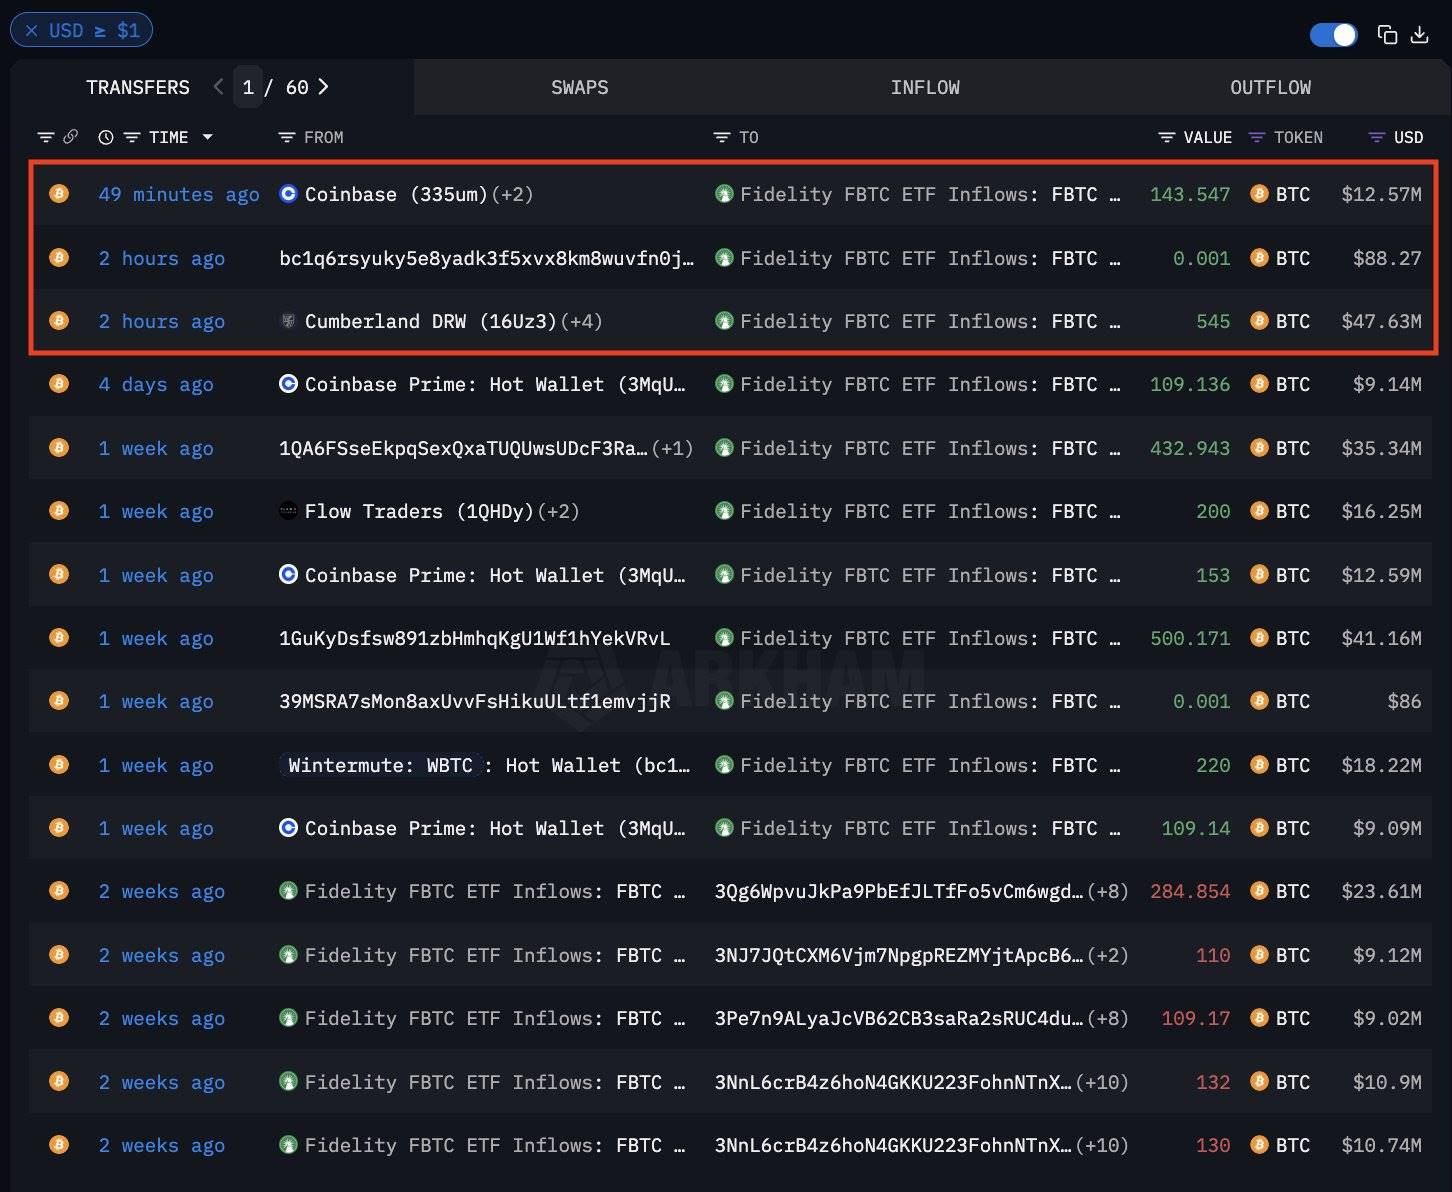Click the clock icon beside TIME
This screenshot has height=1192, width=1452.
tap(106, 137)
